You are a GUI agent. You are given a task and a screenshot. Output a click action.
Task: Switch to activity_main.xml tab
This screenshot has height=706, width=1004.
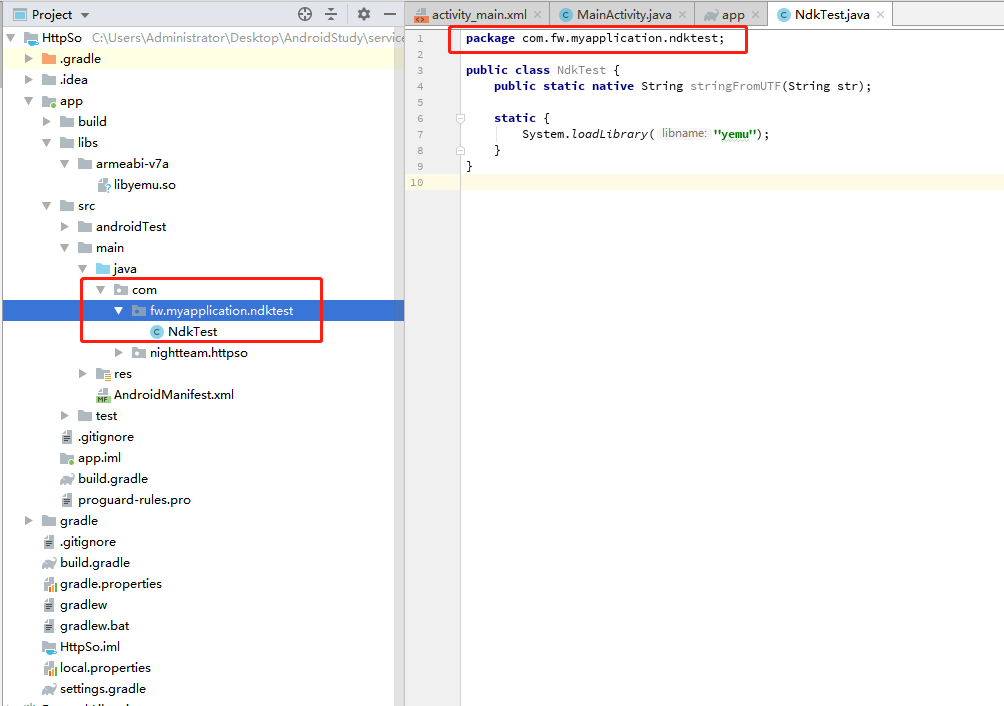479,15
